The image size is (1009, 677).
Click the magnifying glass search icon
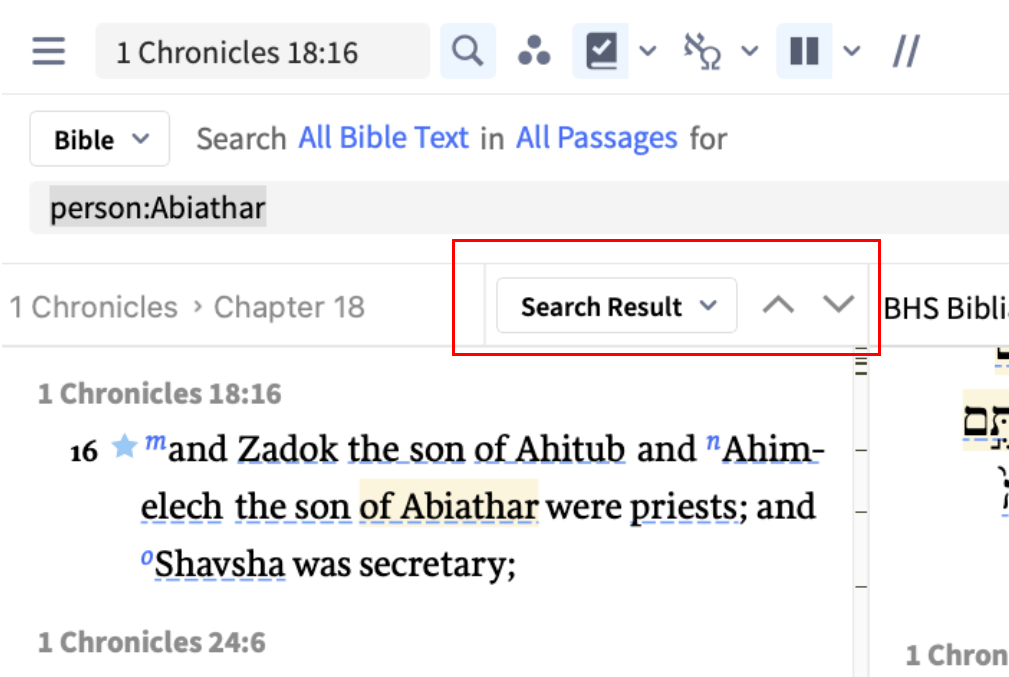tap(467, 51)
